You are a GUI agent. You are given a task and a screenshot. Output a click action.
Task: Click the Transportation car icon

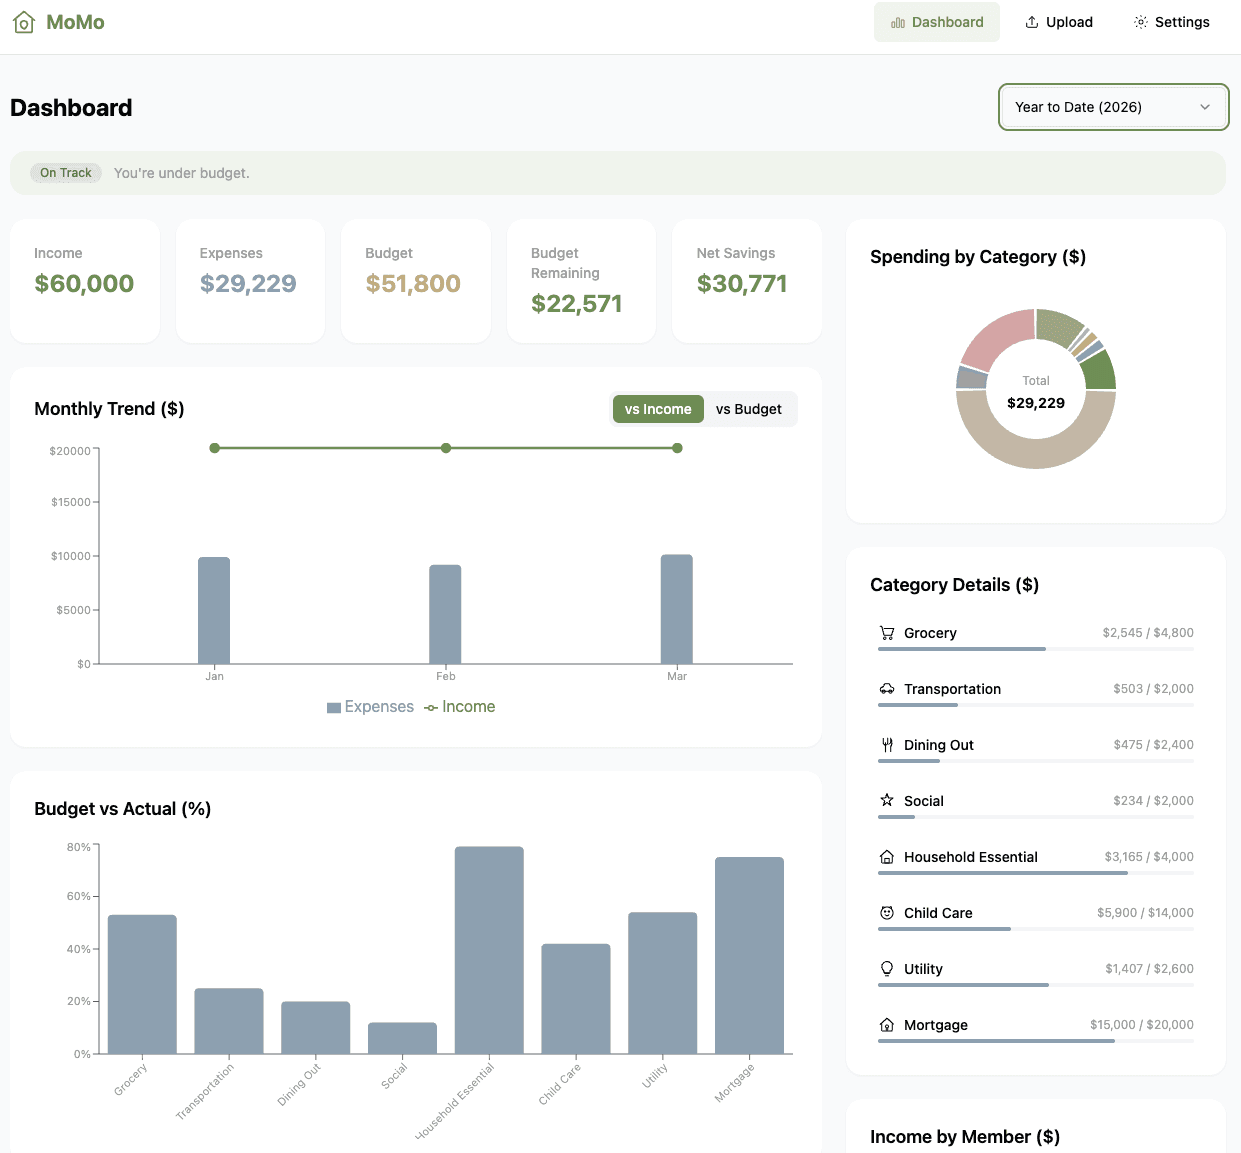click(886, 688)
